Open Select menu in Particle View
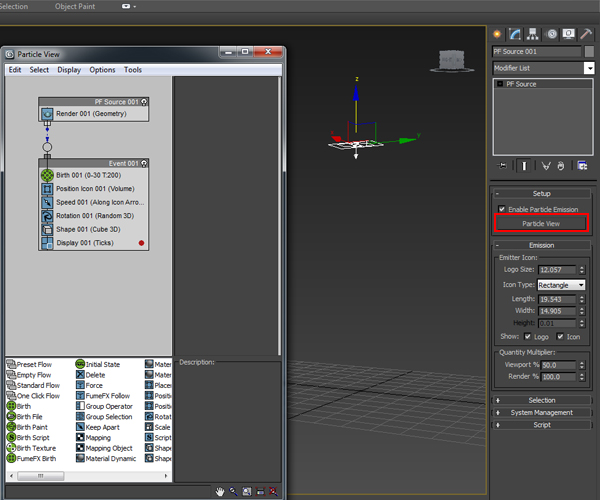600x500 pixels. tap(39, 70)
